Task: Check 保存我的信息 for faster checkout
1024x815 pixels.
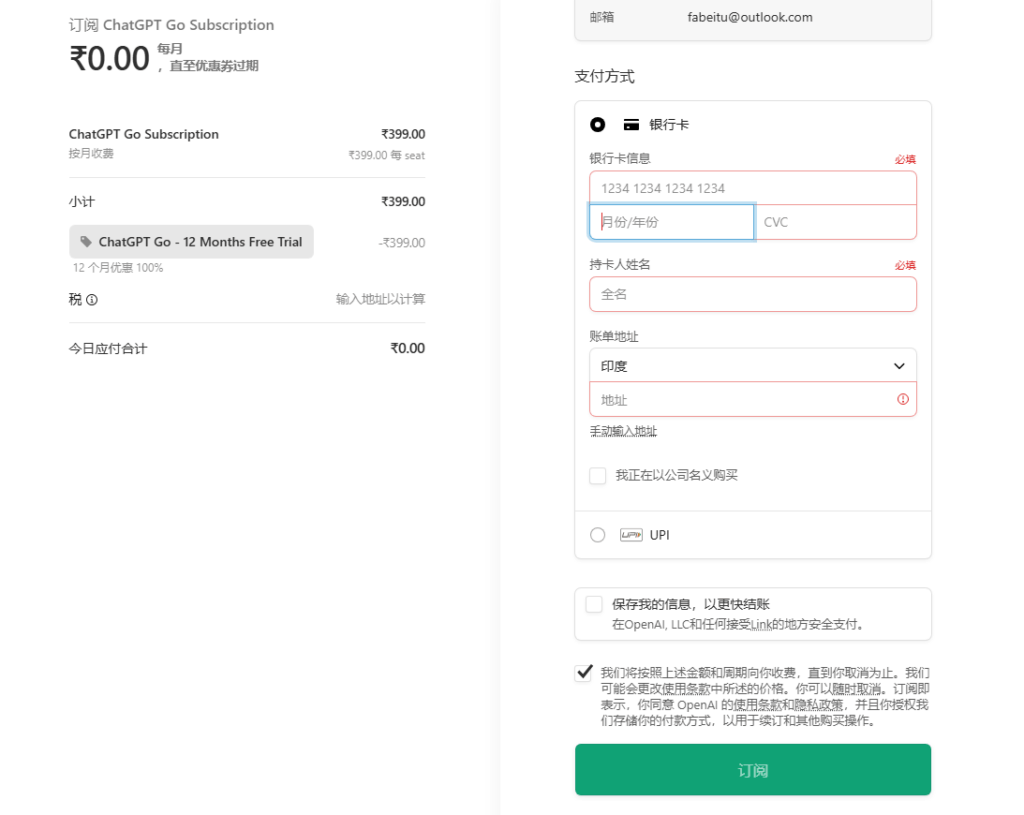Action: point(594,604)
